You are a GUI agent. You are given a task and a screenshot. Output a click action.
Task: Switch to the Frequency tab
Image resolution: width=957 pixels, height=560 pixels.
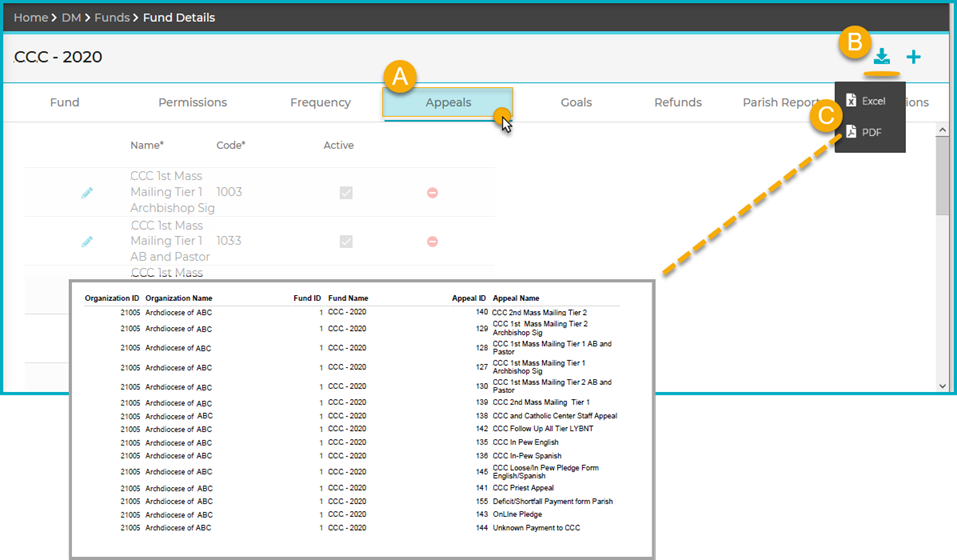(x=320, y=102)
